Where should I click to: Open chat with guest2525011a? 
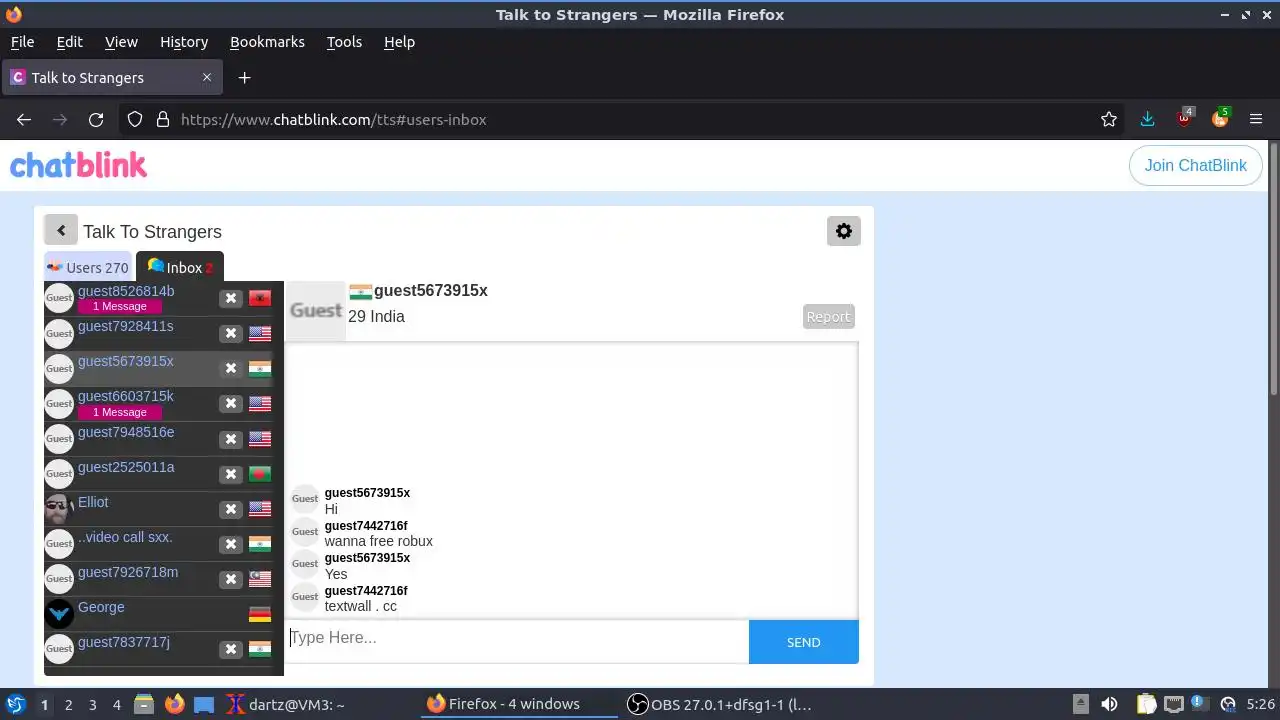click(126, 467)
